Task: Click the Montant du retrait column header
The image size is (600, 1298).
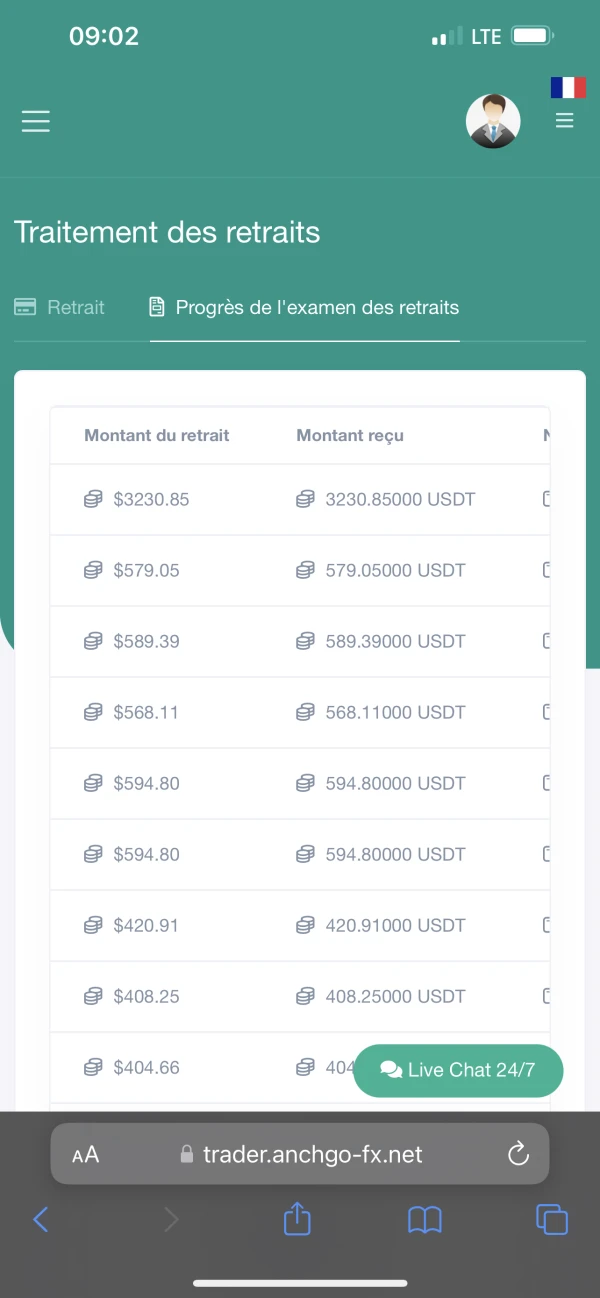Action: coord(157,435)
